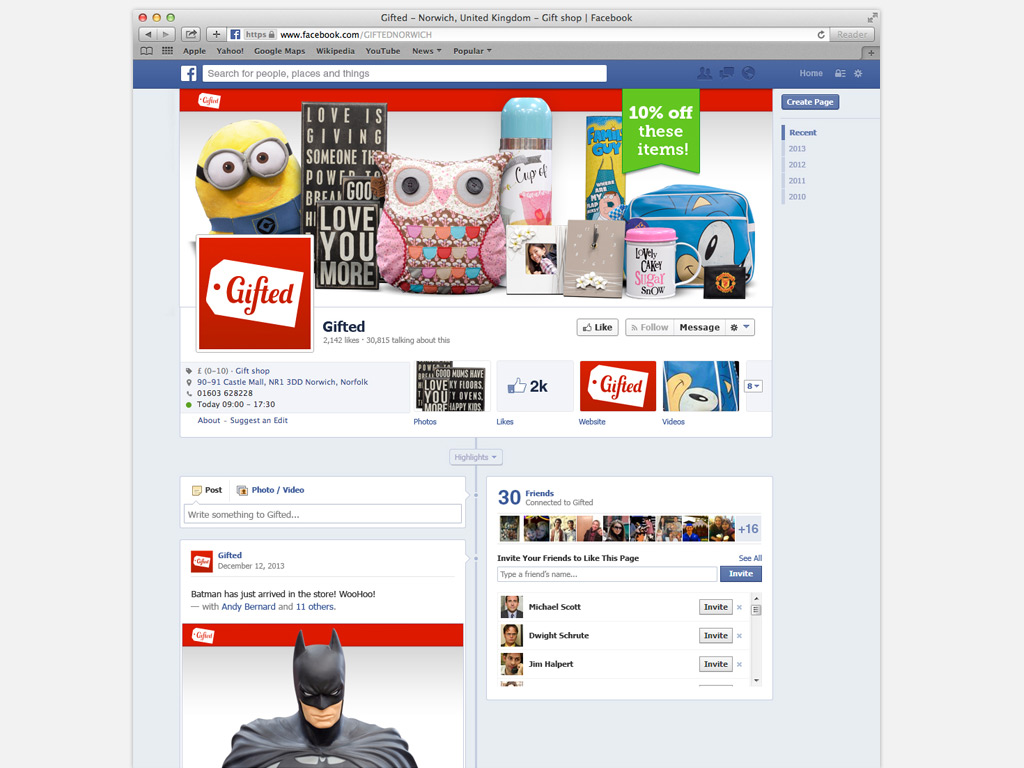The image size is (1024, 768).
Task: Go to Facebook Home
Action: [811, 73]
